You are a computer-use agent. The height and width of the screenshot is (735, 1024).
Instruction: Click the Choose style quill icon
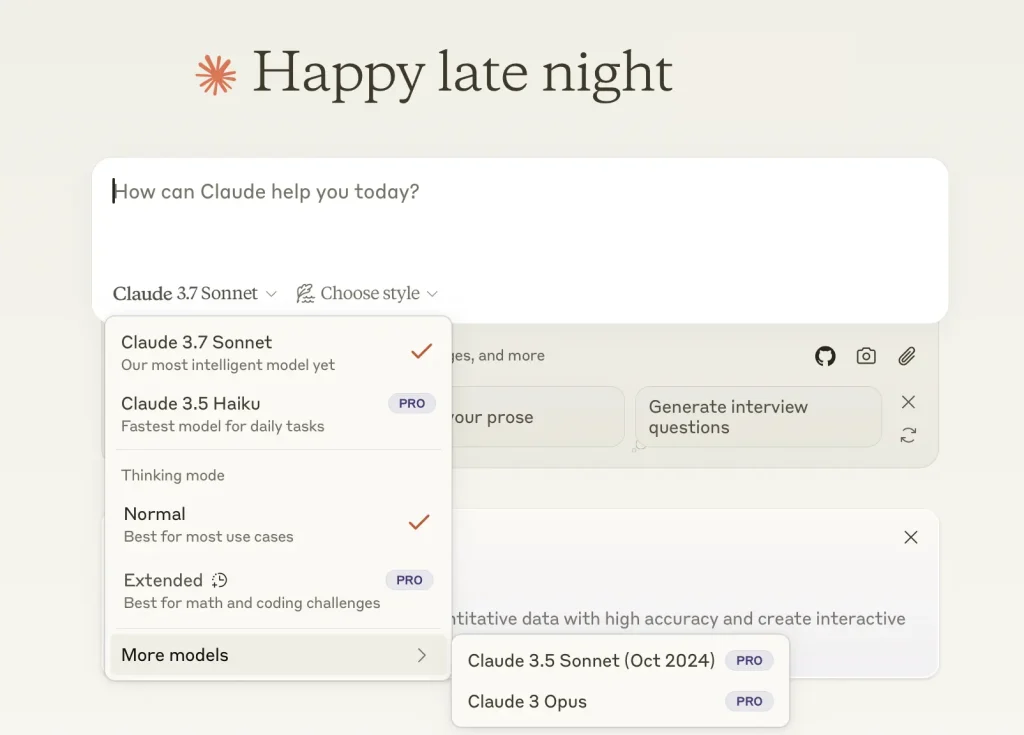click(305, 293)
